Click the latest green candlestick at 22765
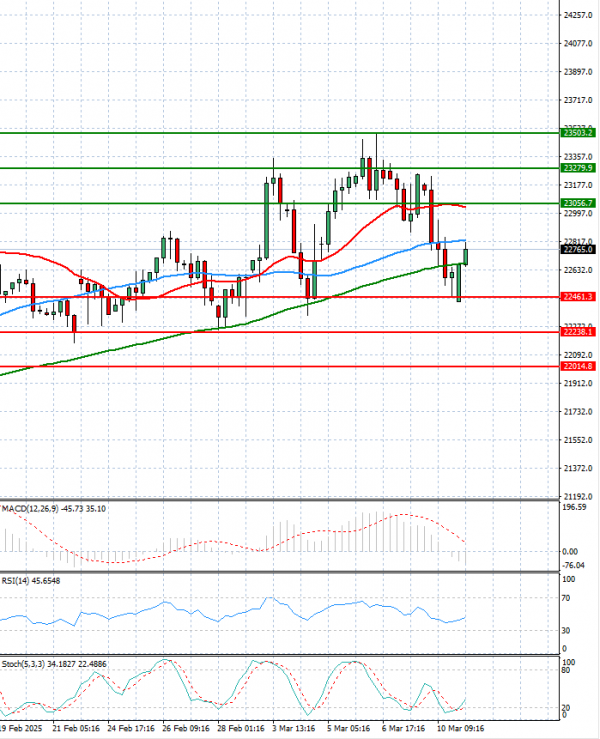 tap(466, 257)
